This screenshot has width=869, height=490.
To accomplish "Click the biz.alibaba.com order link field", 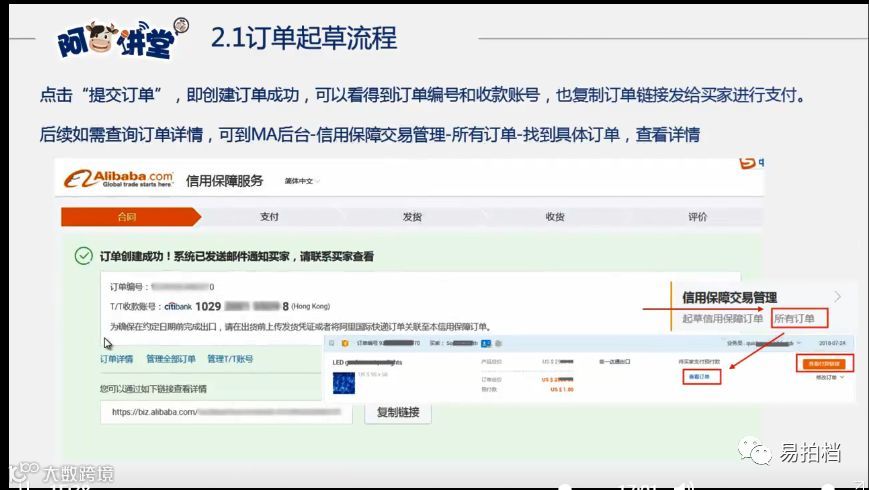I will pyautogui.click(x=226, y=412).
